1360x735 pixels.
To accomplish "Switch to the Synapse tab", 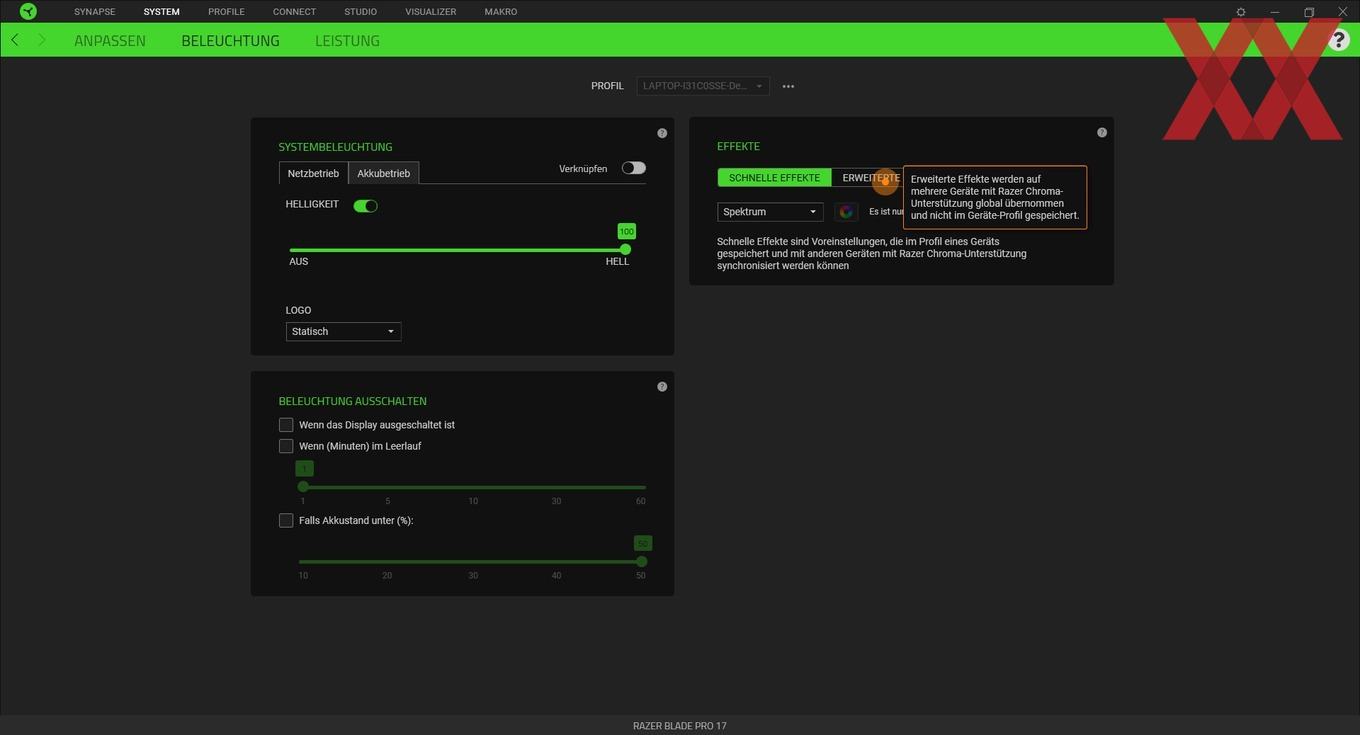I will (x=94, y=12).
